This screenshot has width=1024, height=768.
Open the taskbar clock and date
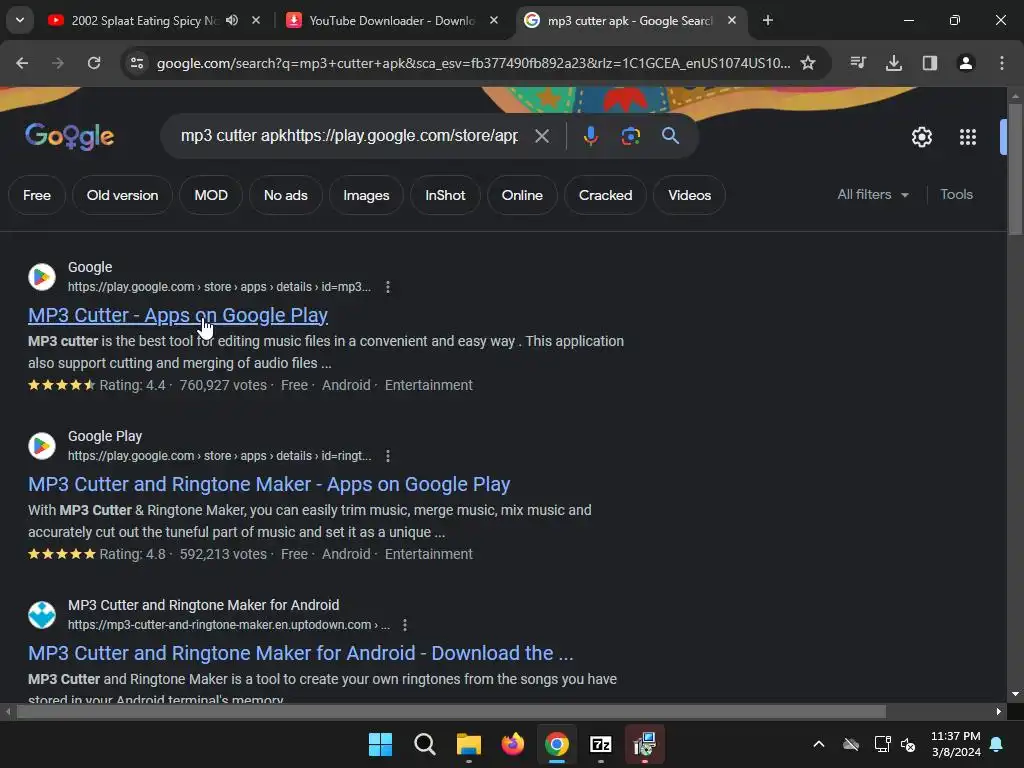coord(955,744)
